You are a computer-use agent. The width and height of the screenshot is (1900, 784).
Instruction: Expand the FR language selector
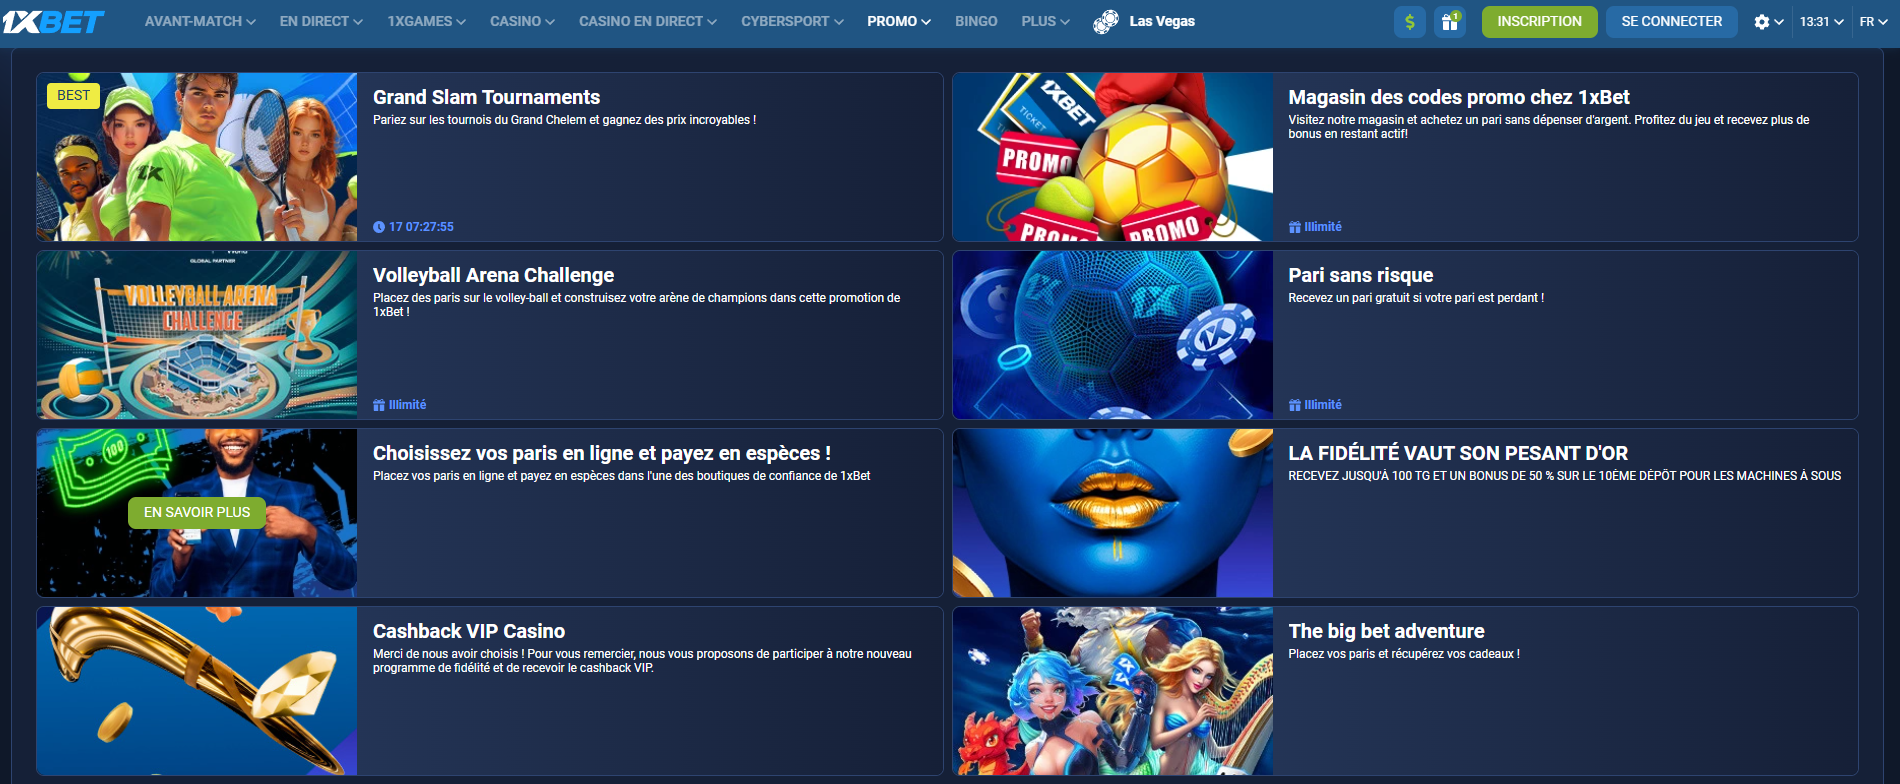(x=1873, y=22)
